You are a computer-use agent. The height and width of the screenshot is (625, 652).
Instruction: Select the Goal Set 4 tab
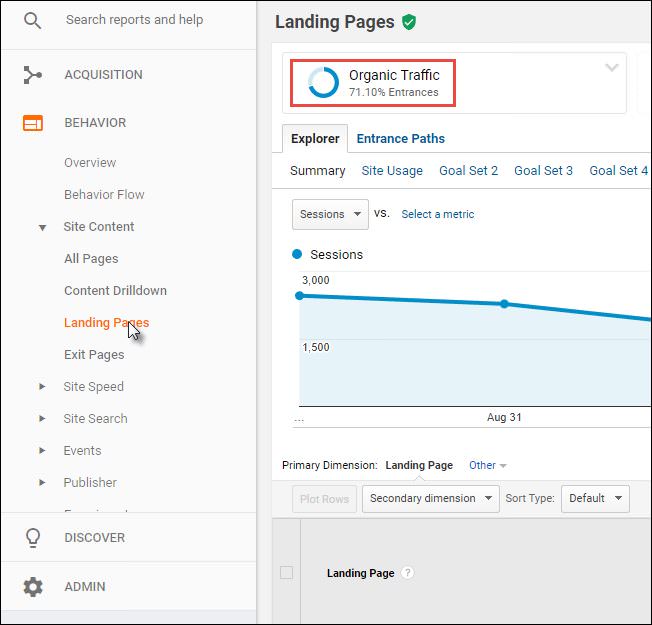(618, 170)
